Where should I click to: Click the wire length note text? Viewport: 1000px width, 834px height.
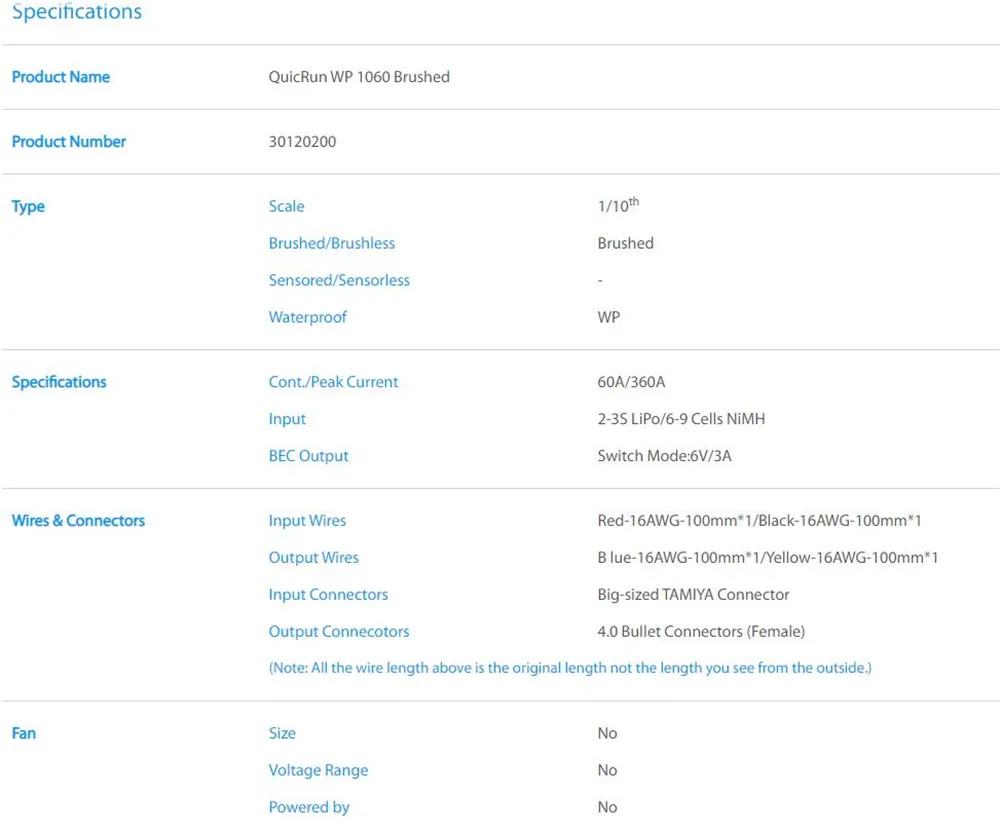pos(570,668)
